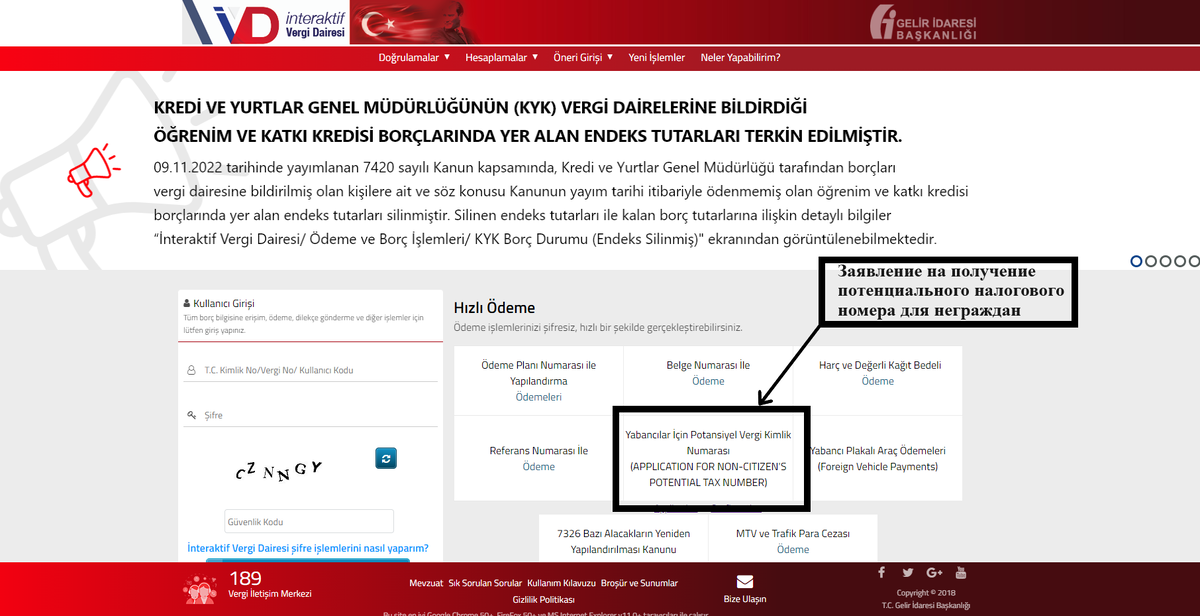Open the Doğrulamalar dropdown menu
Screen dimensions: 1200x616
tap(413, 57)
